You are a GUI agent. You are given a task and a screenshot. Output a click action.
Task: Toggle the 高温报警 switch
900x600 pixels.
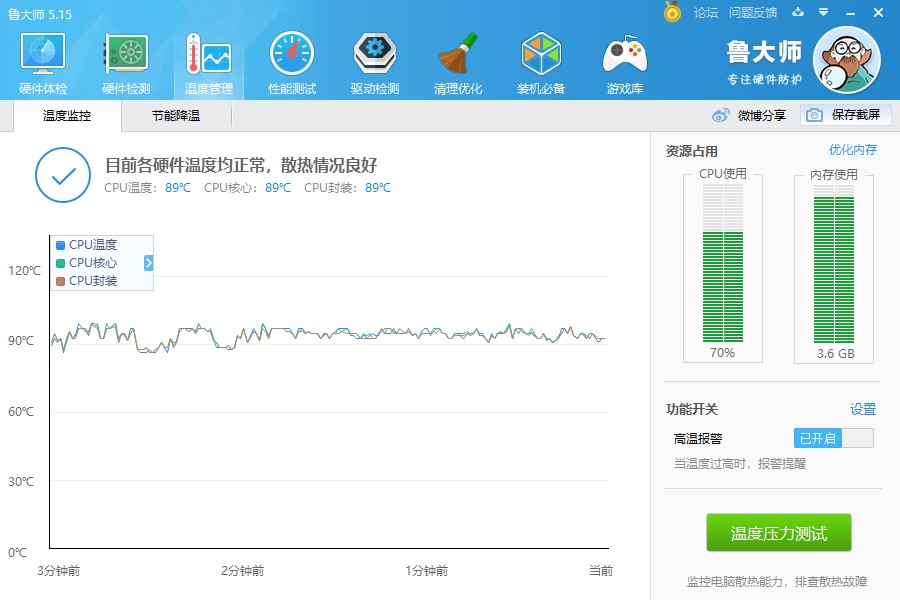[x=834, y=438]
